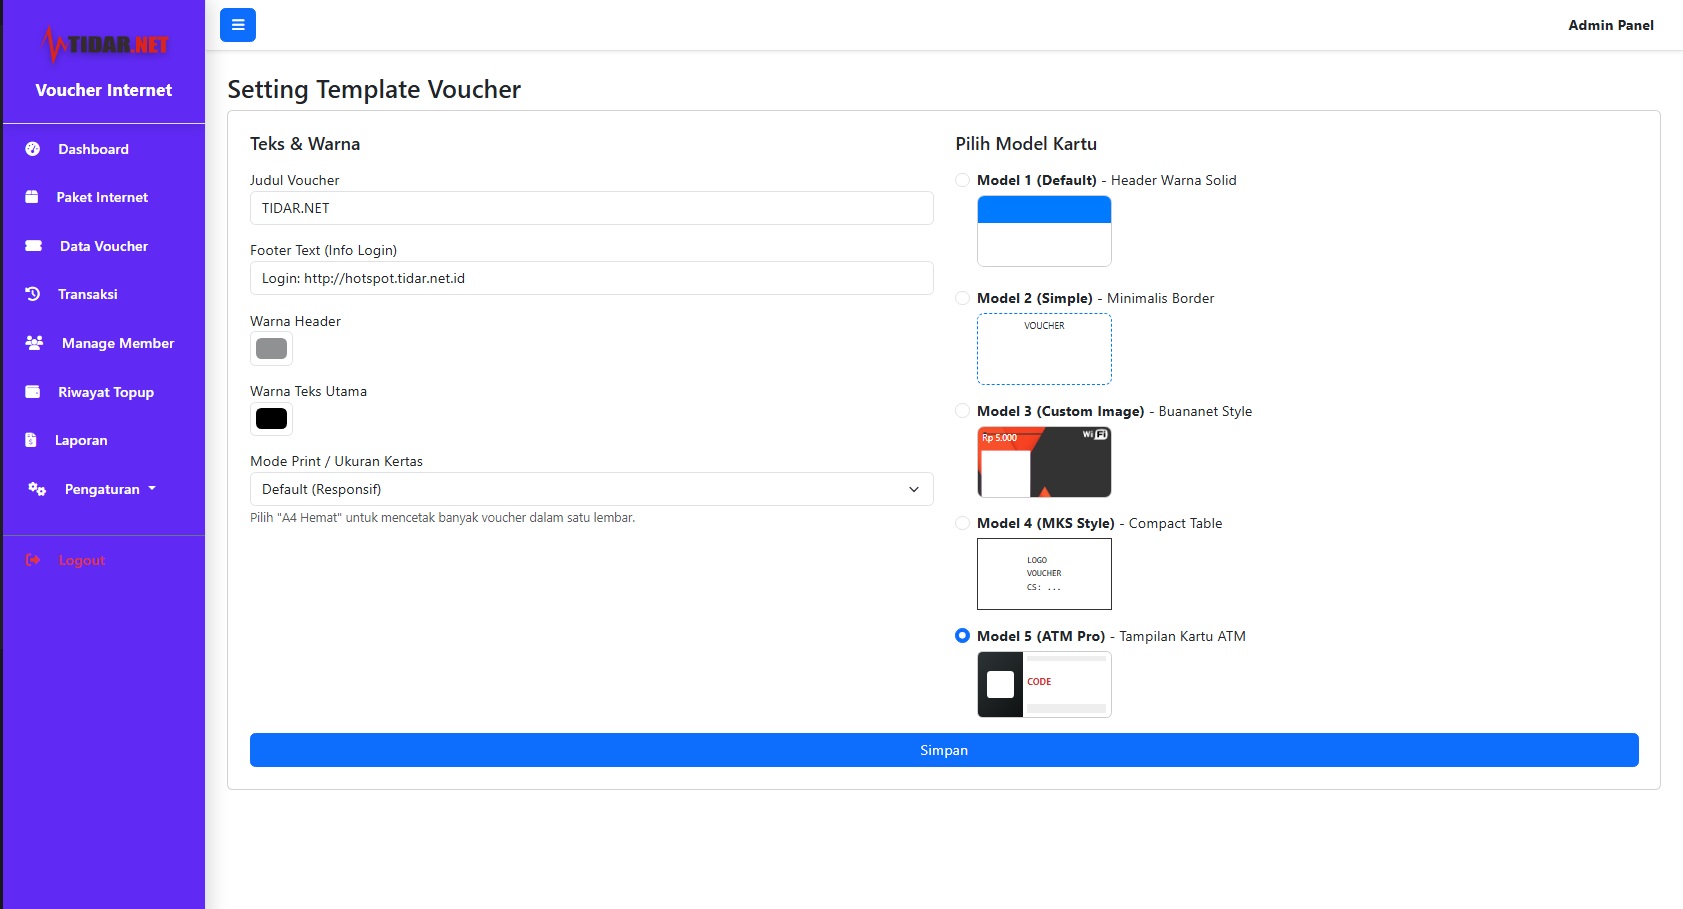Open the Mode Print / Ukuran Kertas dropdown
The height and width of the screenshot is (909, 1683).
click(591, 489)
